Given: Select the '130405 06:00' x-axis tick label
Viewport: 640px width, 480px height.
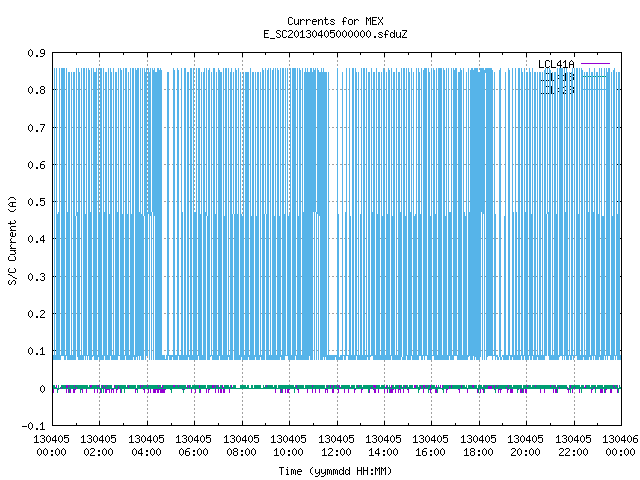Looking at the screenshot, I should point(193,446).
